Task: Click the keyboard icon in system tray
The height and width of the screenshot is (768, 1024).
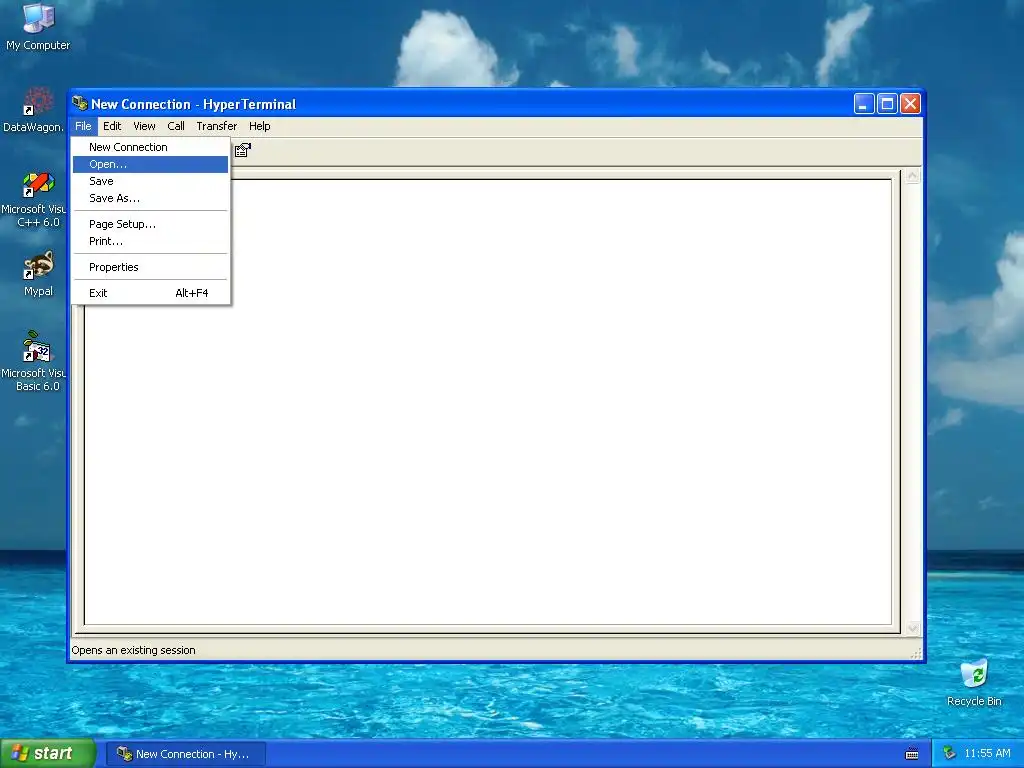Action: pyautogui.click(x=912, y=754)
